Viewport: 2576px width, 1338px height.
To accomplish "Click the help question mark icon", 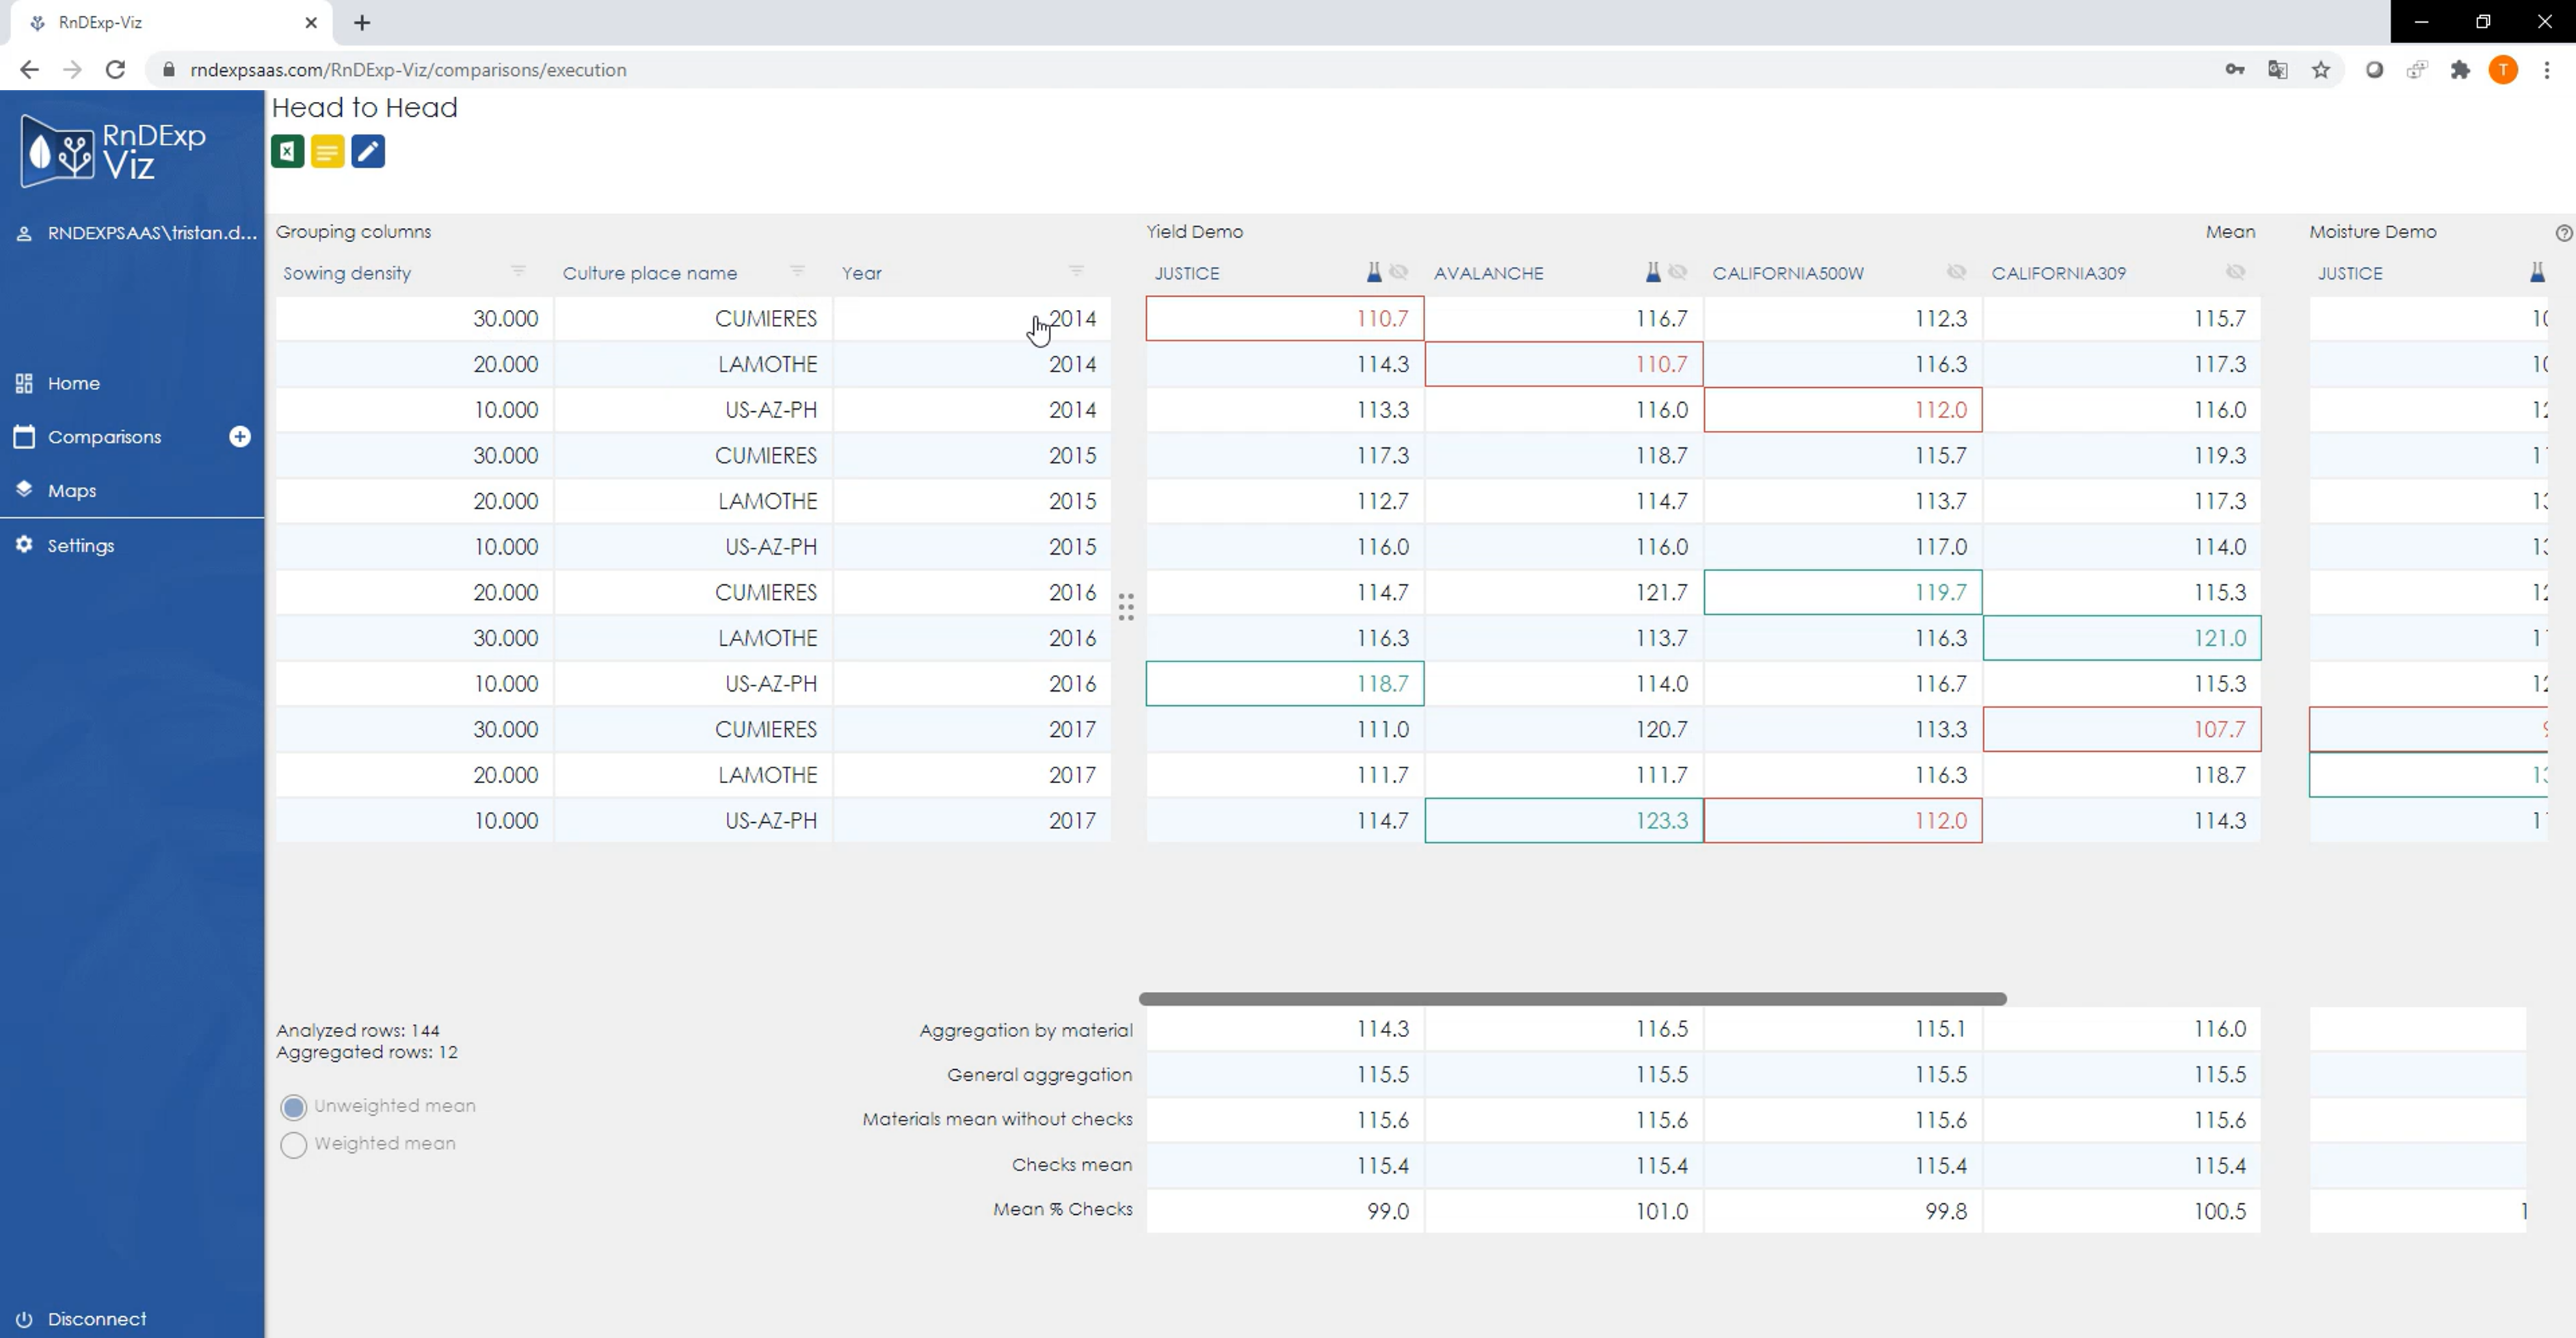I will point(2563,233).
